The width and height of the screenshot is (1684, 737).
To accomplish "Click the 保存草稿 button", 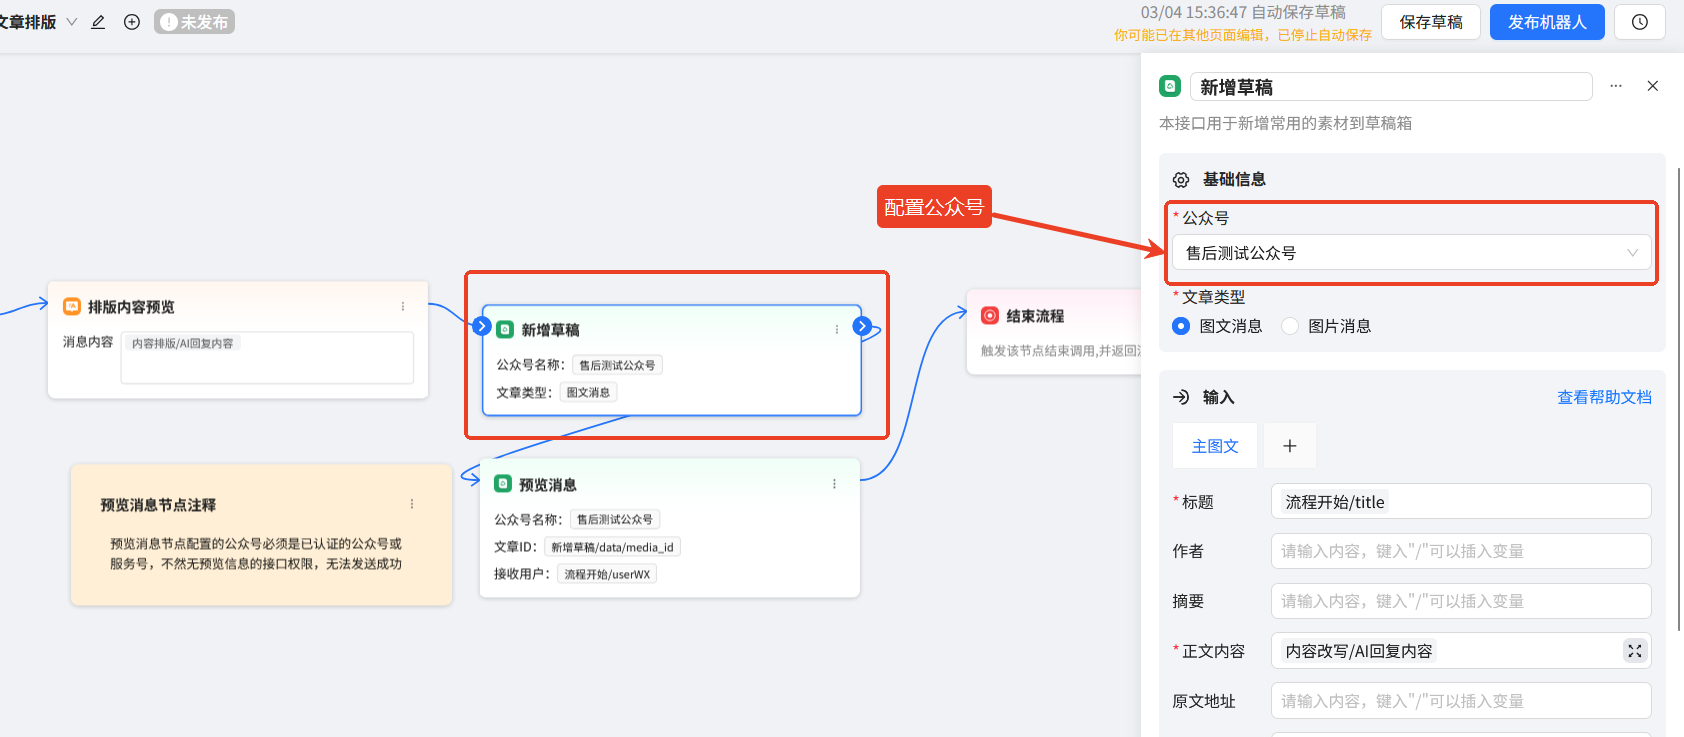I will pyautogui.click(x=1431, y=22).
